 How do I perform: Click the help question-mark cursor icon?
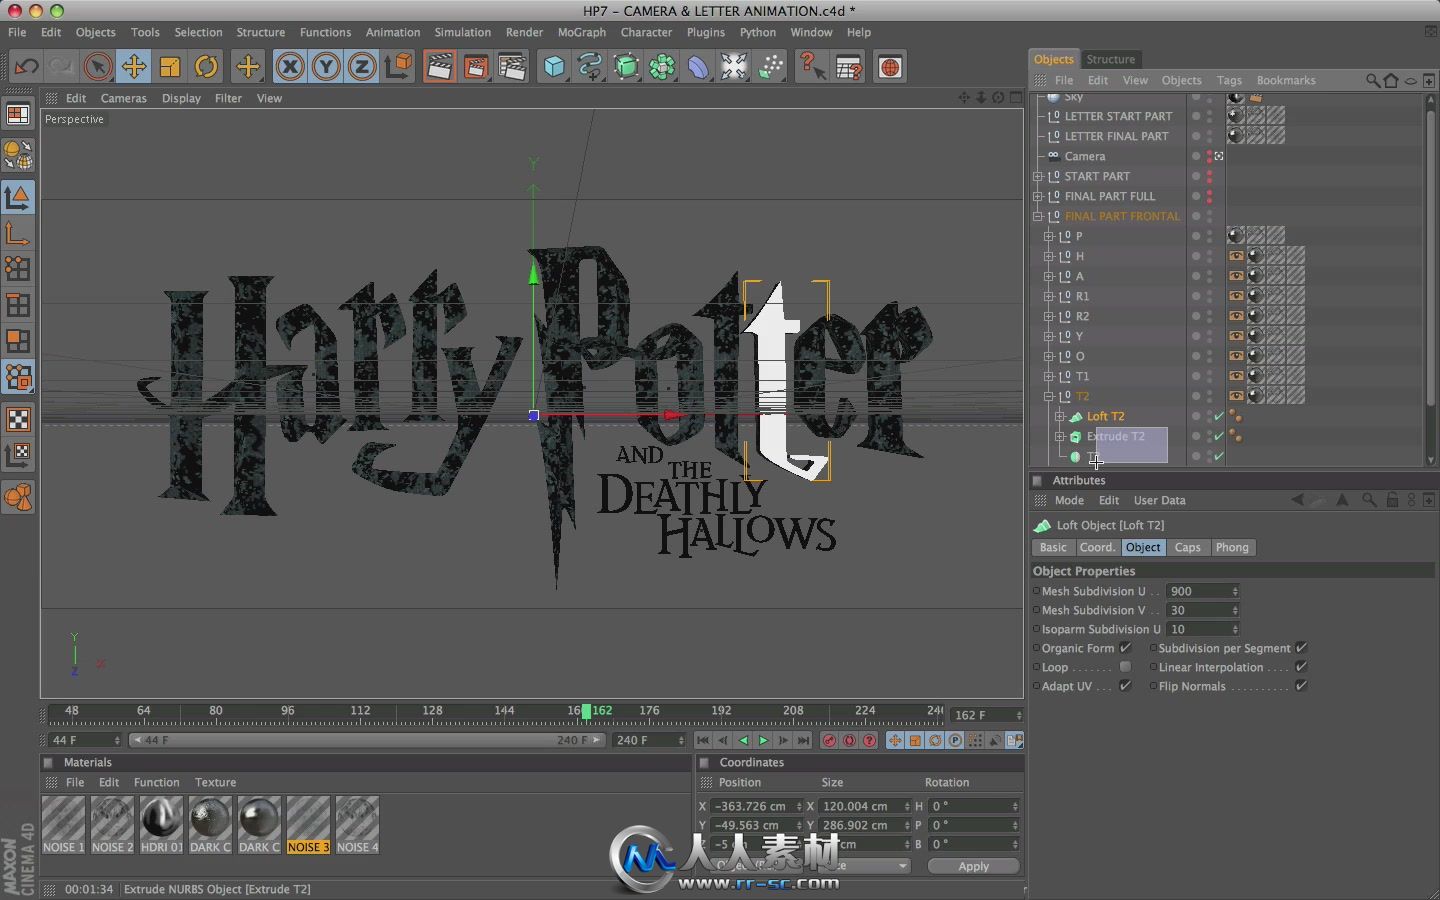click(x=812, y=67)
